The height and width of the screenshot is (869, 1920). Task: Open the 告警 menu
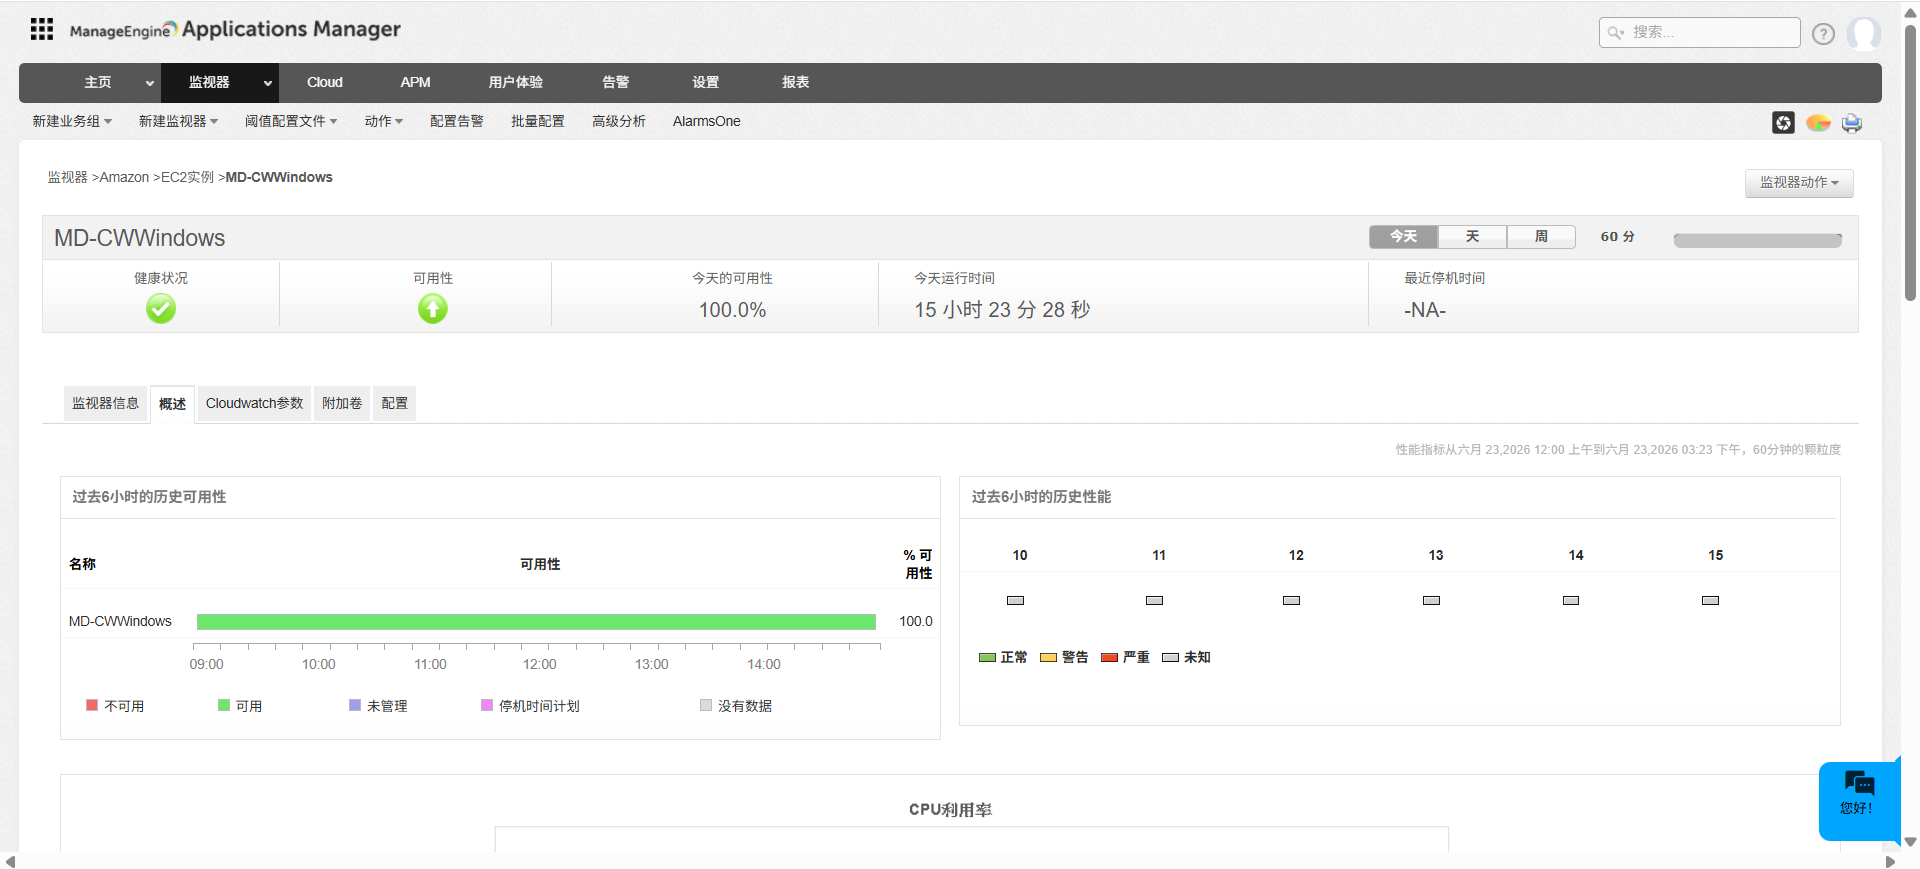(x=615, y=82)
